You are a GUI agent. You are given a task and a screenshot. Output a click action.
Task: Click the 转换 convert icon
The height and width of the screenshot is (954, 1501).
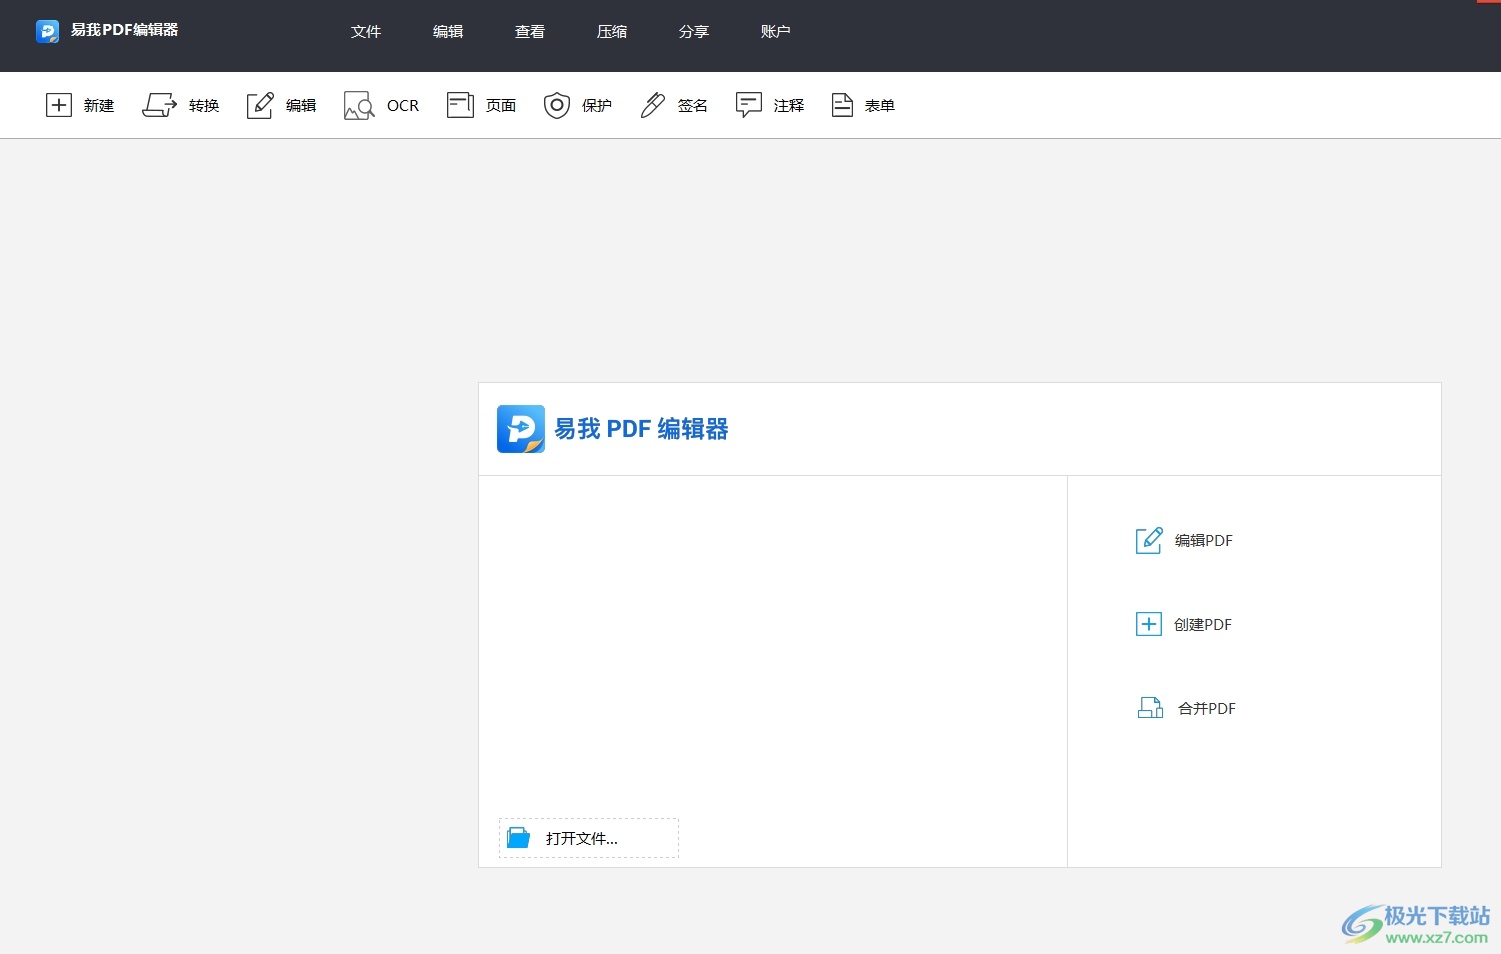(160, 105)
